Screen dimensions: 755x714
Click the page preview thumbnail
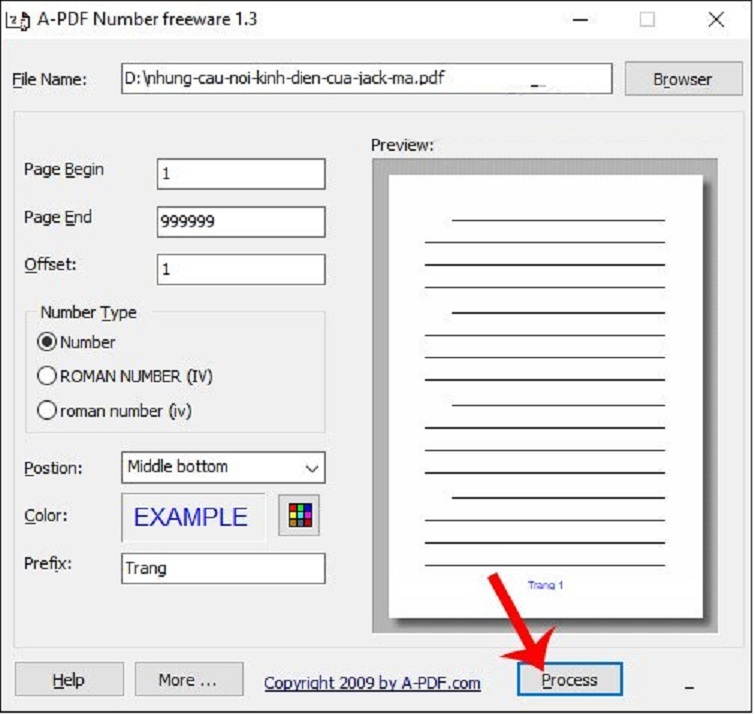(545, 395)
